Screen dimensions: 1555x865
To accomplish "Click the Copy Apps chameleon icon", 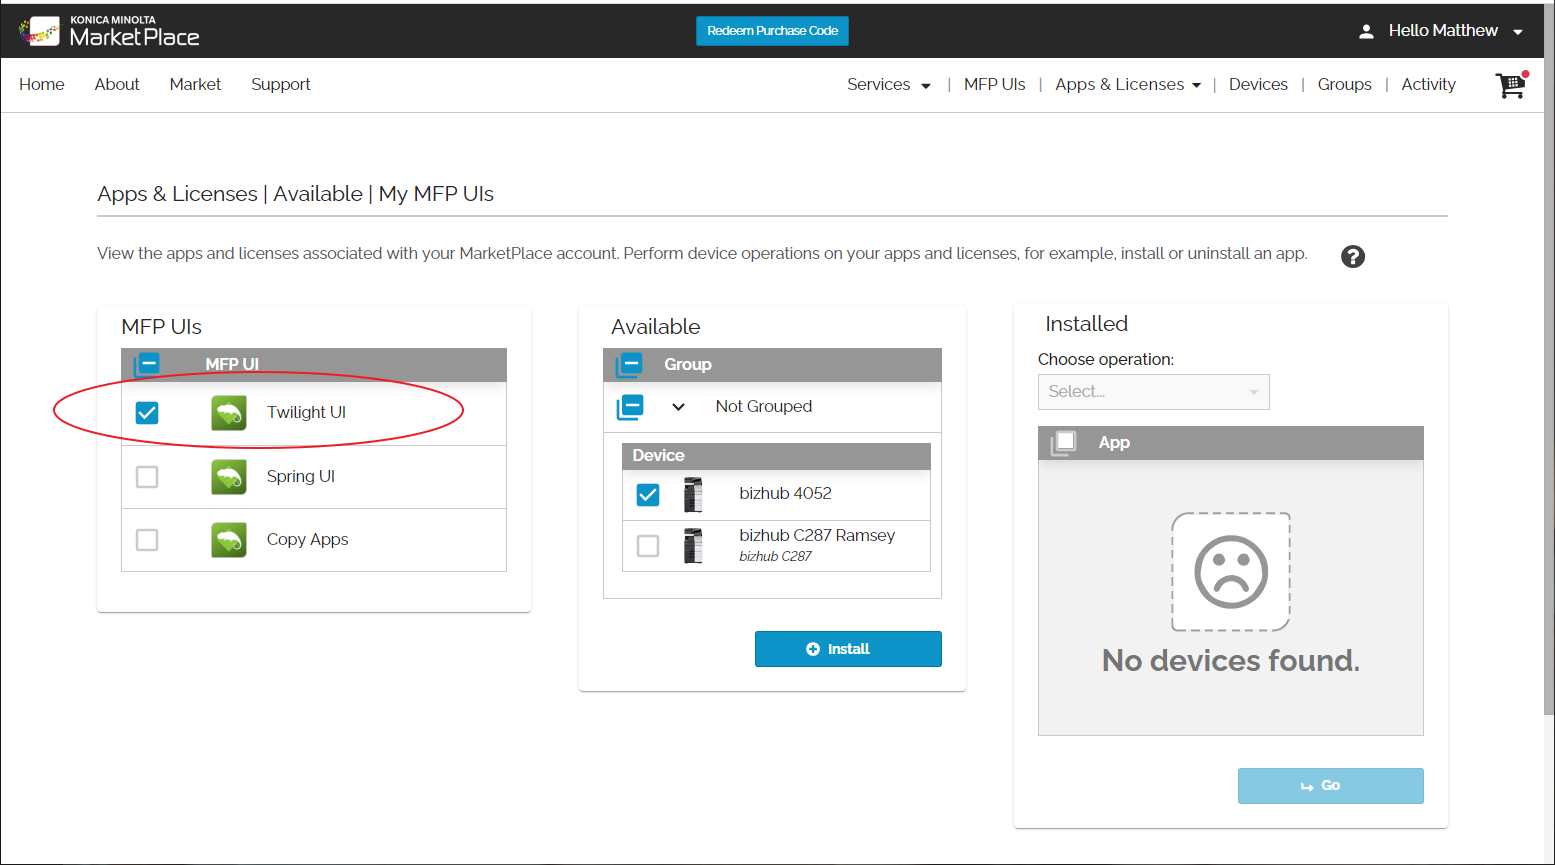I will tap(229, 540).
